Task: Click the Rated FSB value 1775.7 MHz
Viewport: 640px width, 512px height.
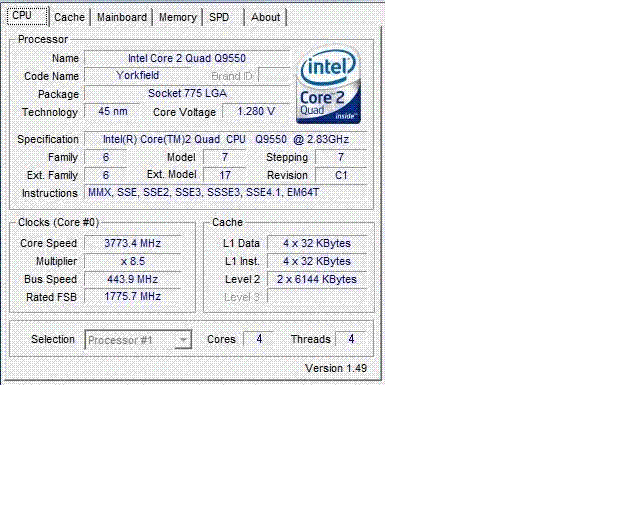Action: click(x=133, y=296)
